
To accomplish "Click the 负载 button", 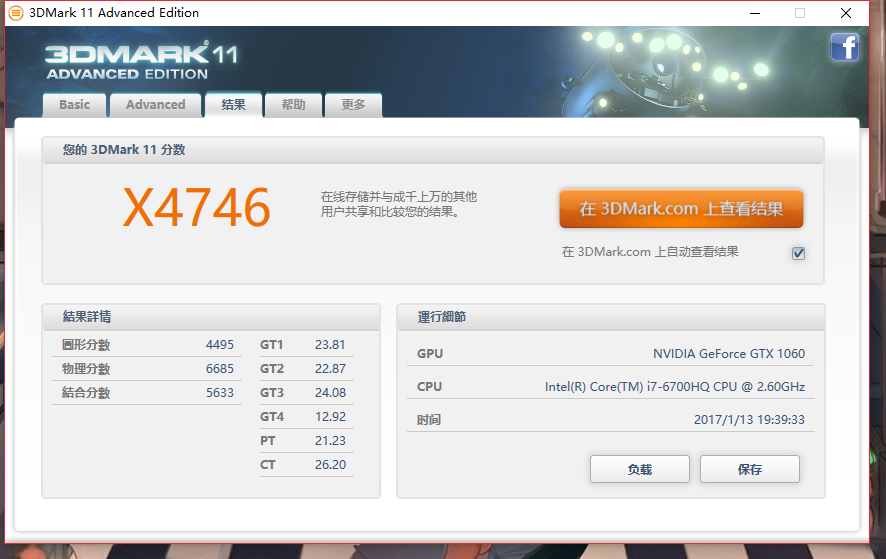I will click(640, 469).
